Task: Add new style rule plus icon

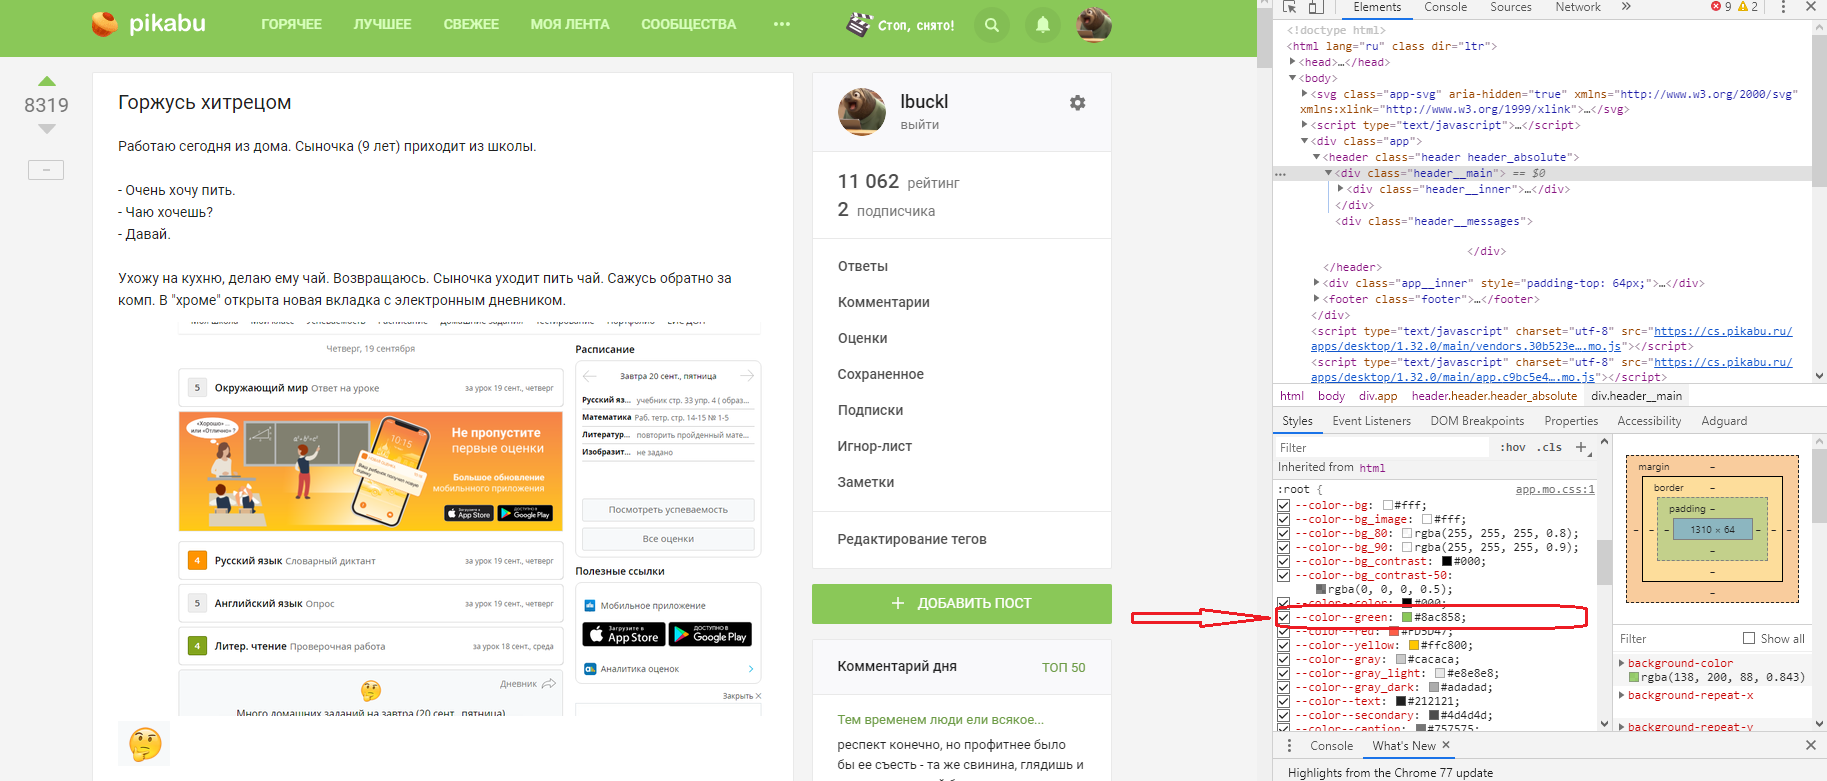Action: pos(1581,448)
